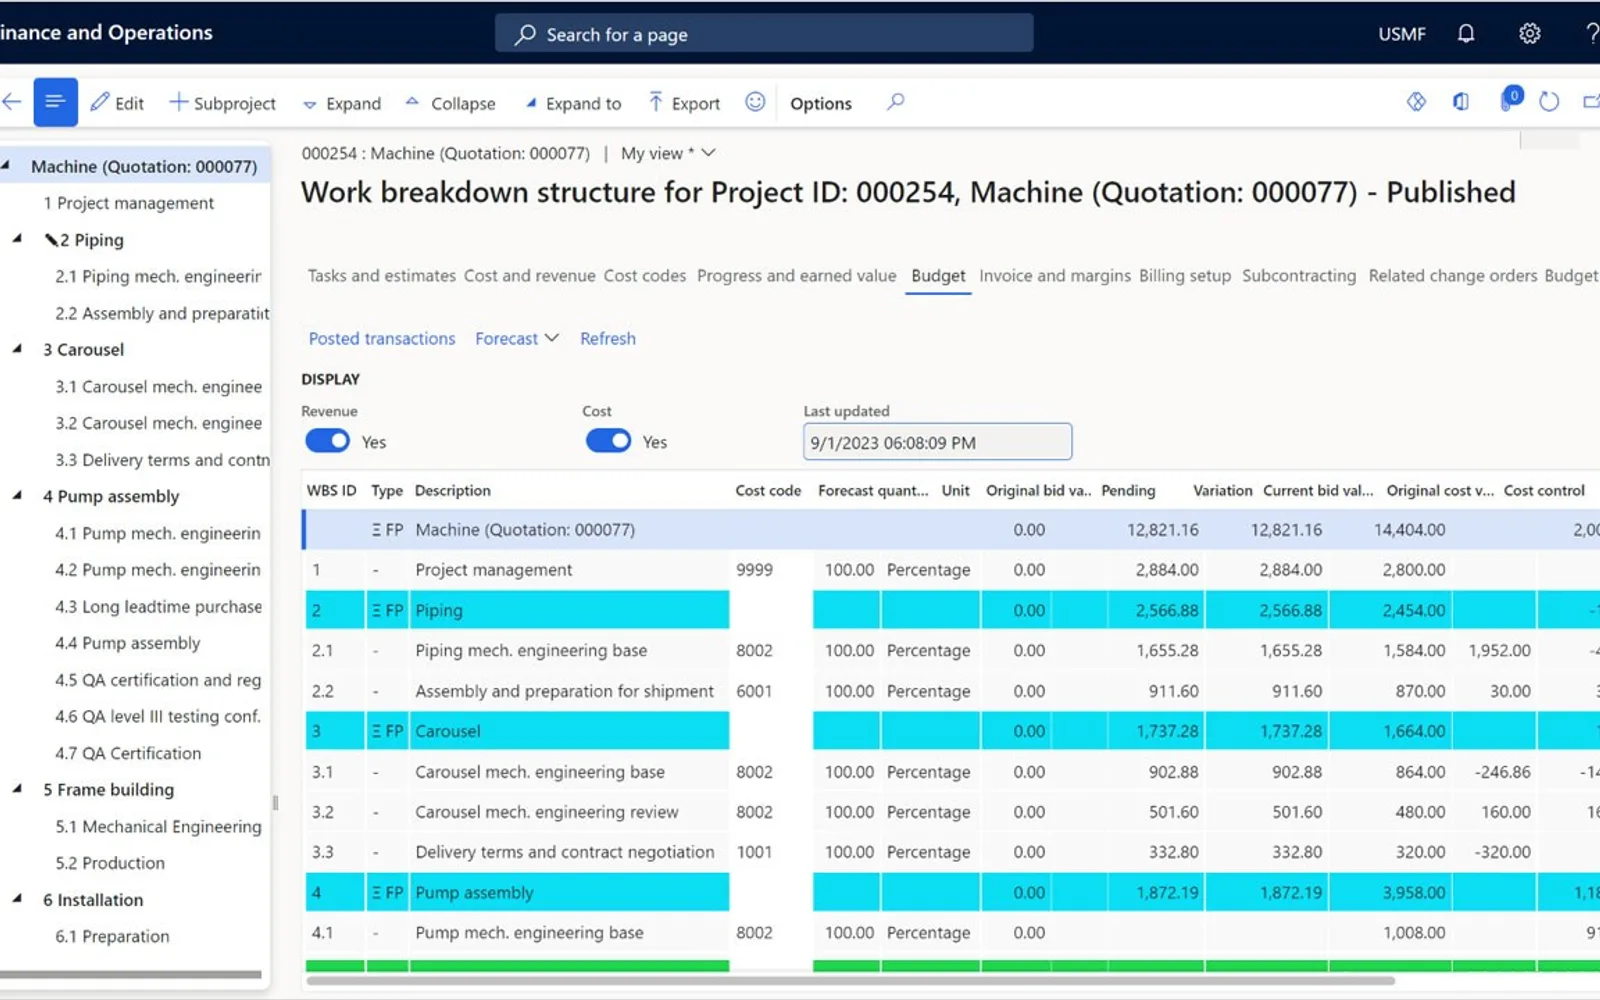Switch to Cost and revenue tab
1600x1000 pixels.
click(x=529, y=276)
